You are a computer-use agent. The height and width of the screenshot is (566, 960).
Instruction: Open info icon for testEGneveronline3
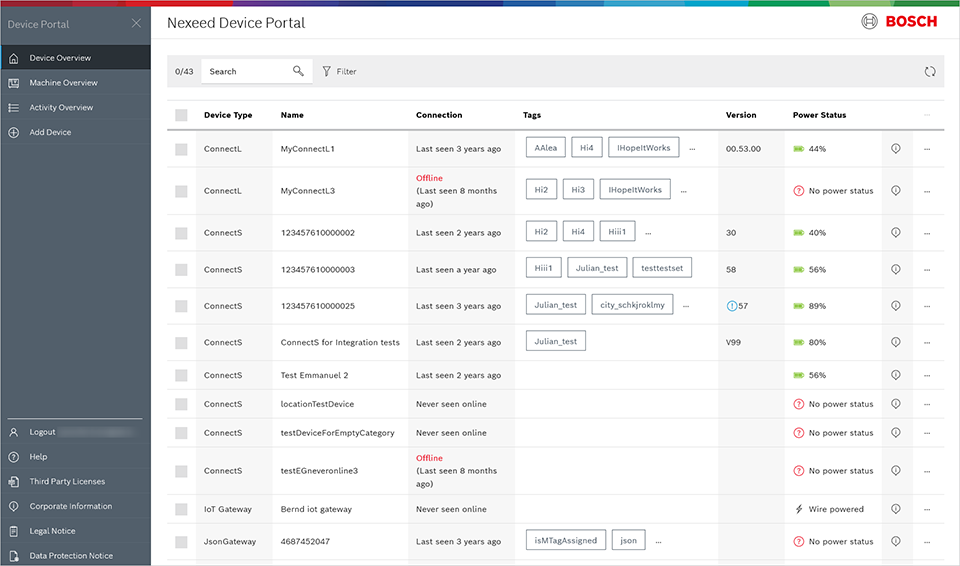(x=896, y=470)
